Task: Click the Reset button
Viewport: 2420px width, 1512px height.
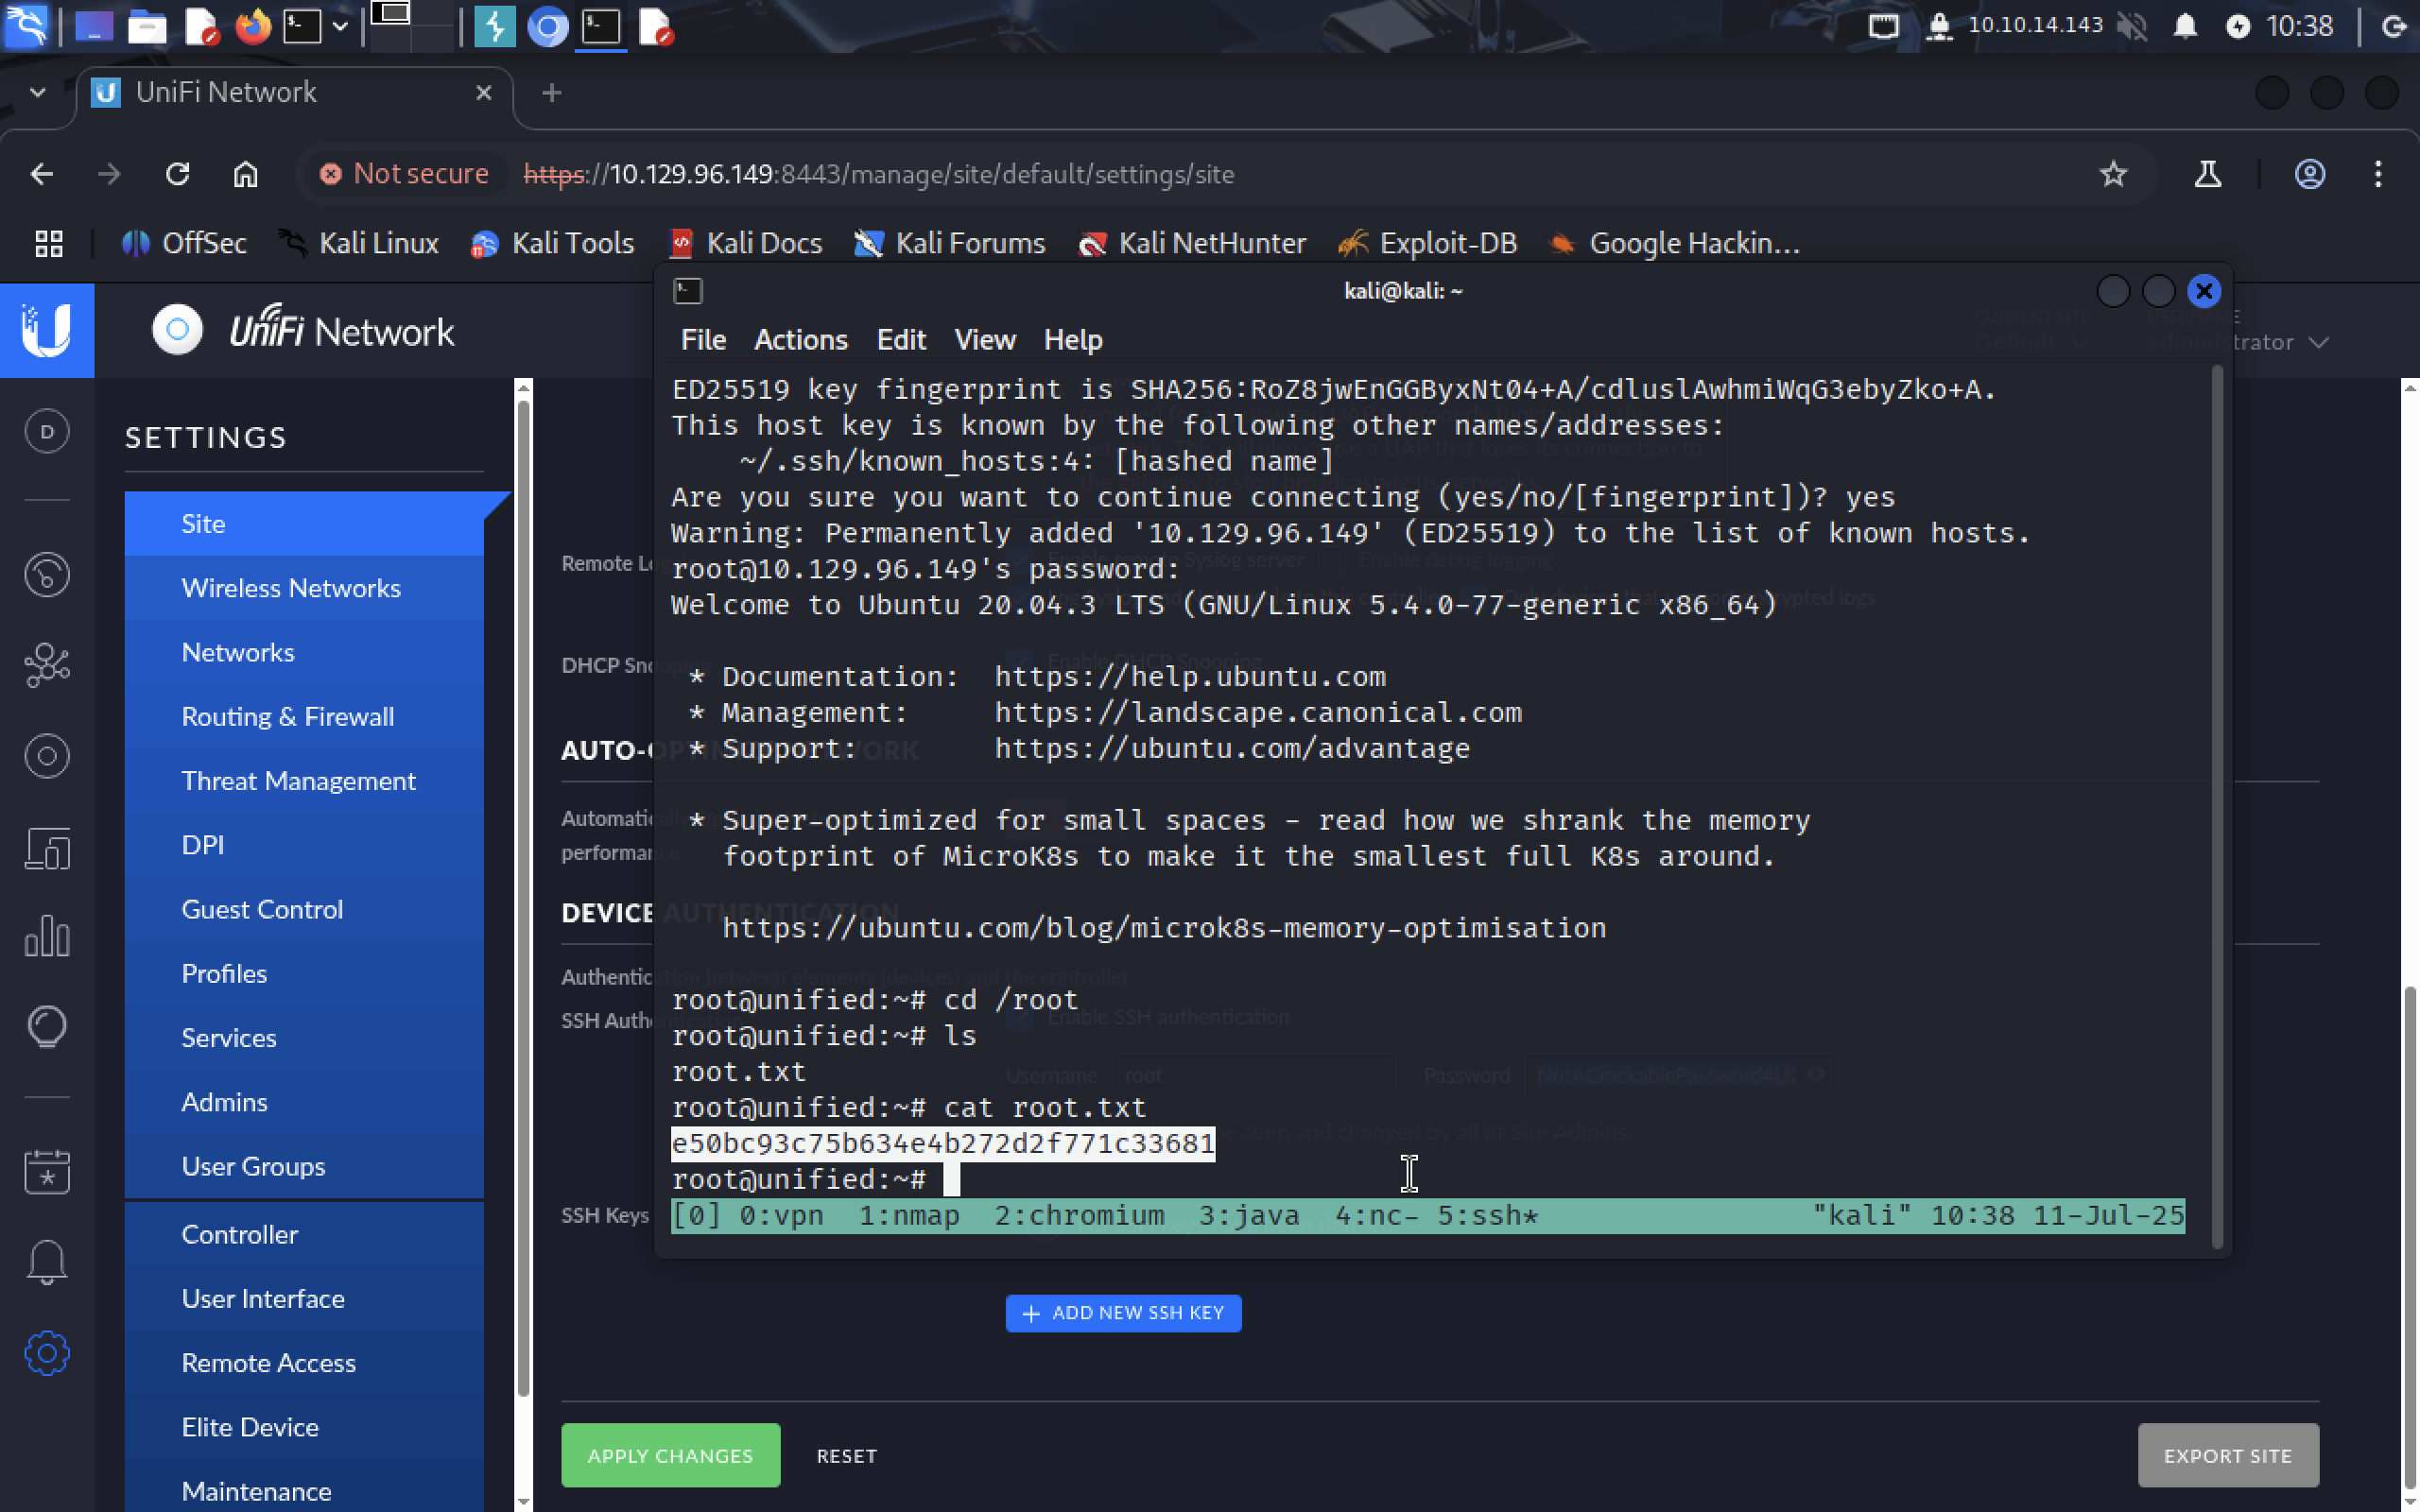Action: (847, 1455)
